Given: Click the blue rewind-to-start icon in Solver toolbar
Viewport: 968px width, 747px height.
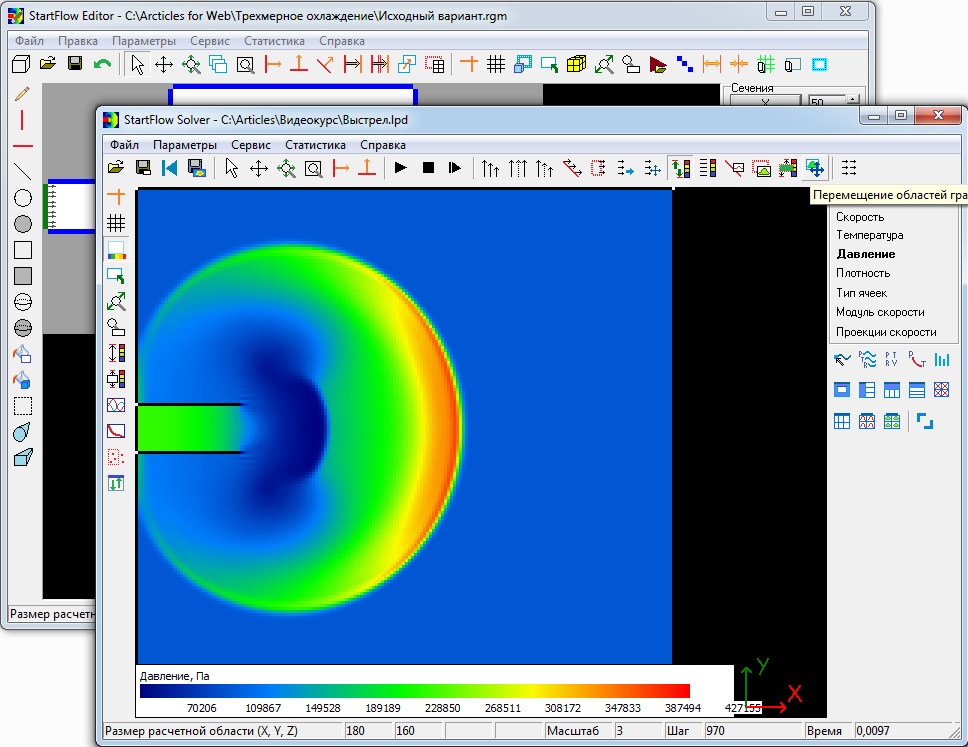Looking at the screenshot, I should [x=170, y=167].
